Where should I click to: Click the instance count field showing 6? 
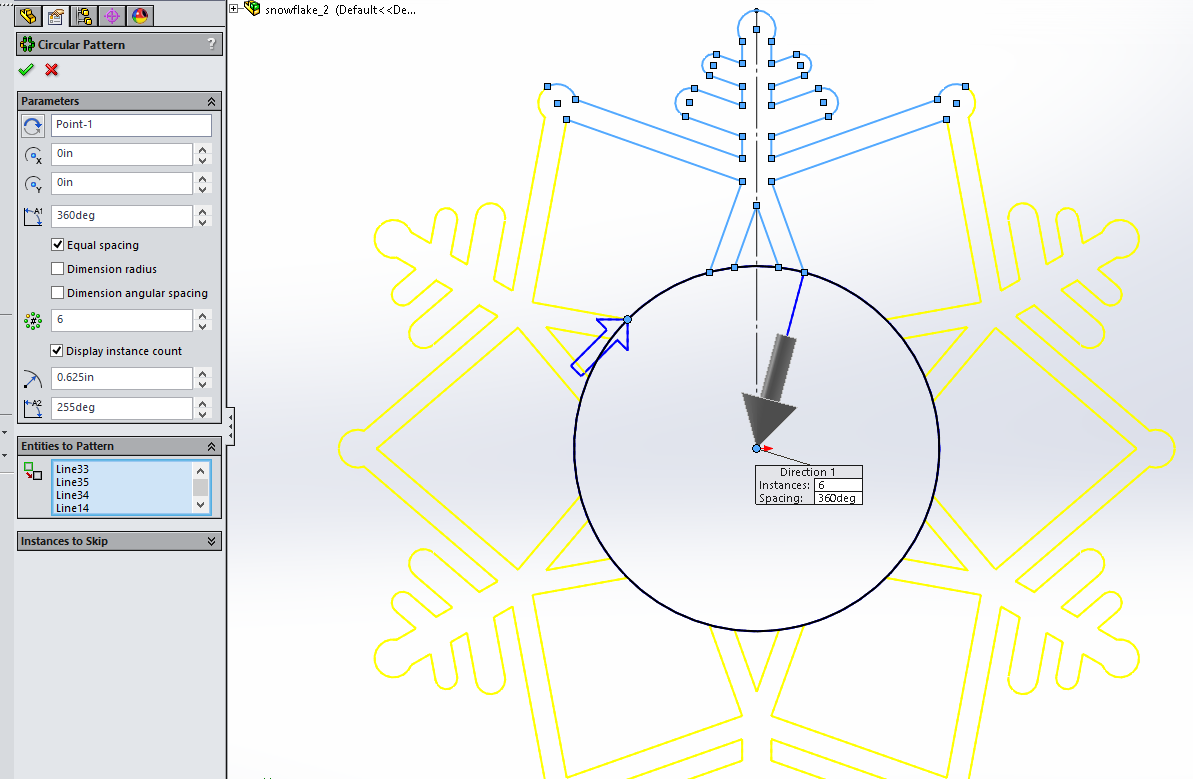pos(122,320)
